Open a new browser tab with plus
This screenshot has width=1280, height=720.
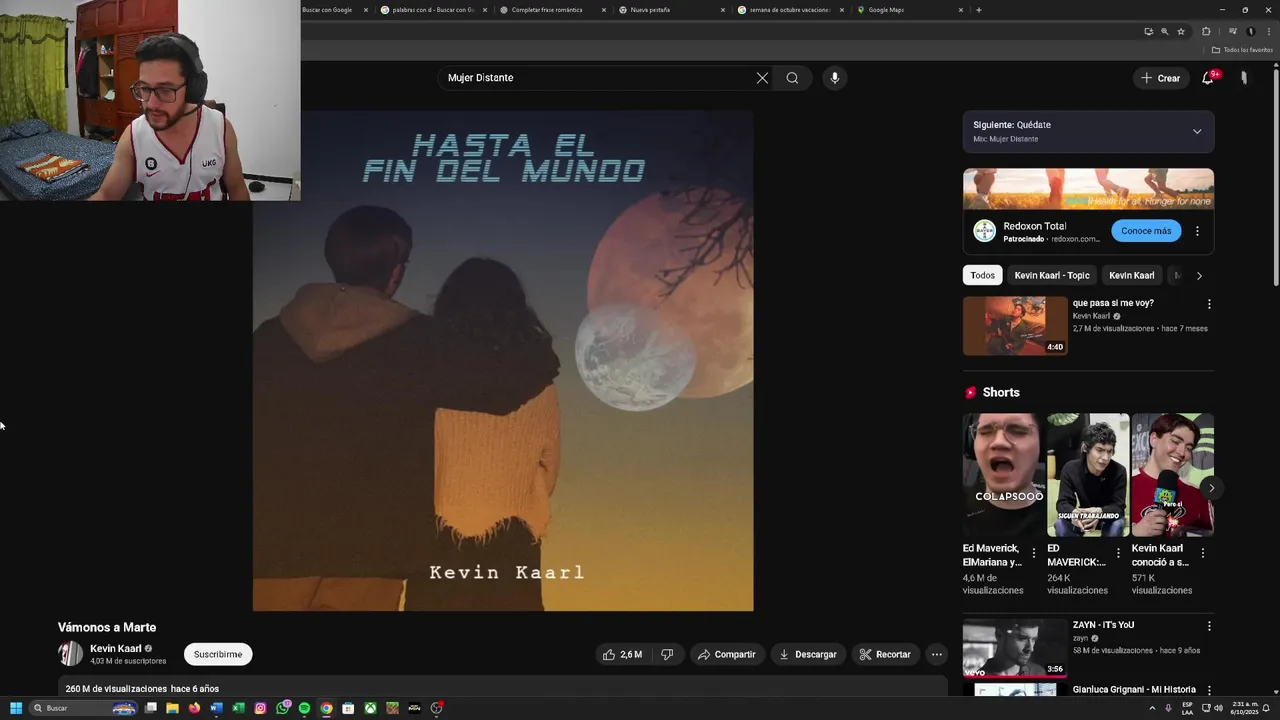coord(978,10)
